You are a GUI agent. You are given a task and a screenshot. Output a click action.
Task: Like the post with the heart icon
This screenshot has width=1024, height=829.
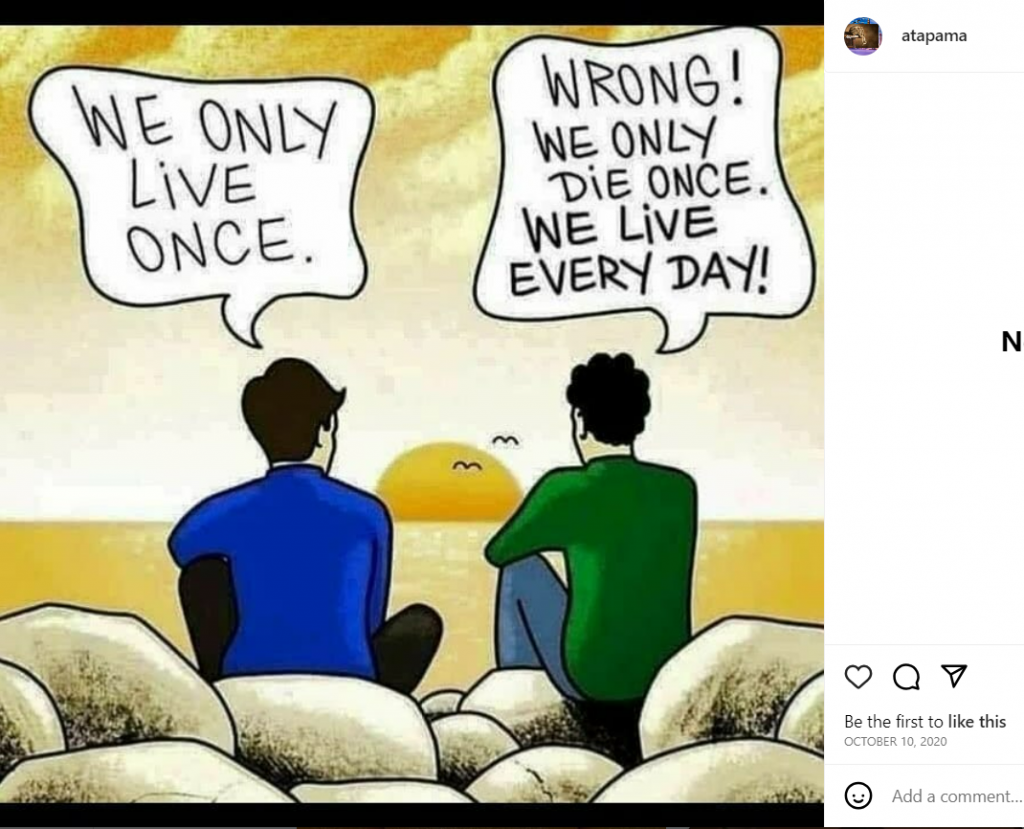(x=858, y=677)
